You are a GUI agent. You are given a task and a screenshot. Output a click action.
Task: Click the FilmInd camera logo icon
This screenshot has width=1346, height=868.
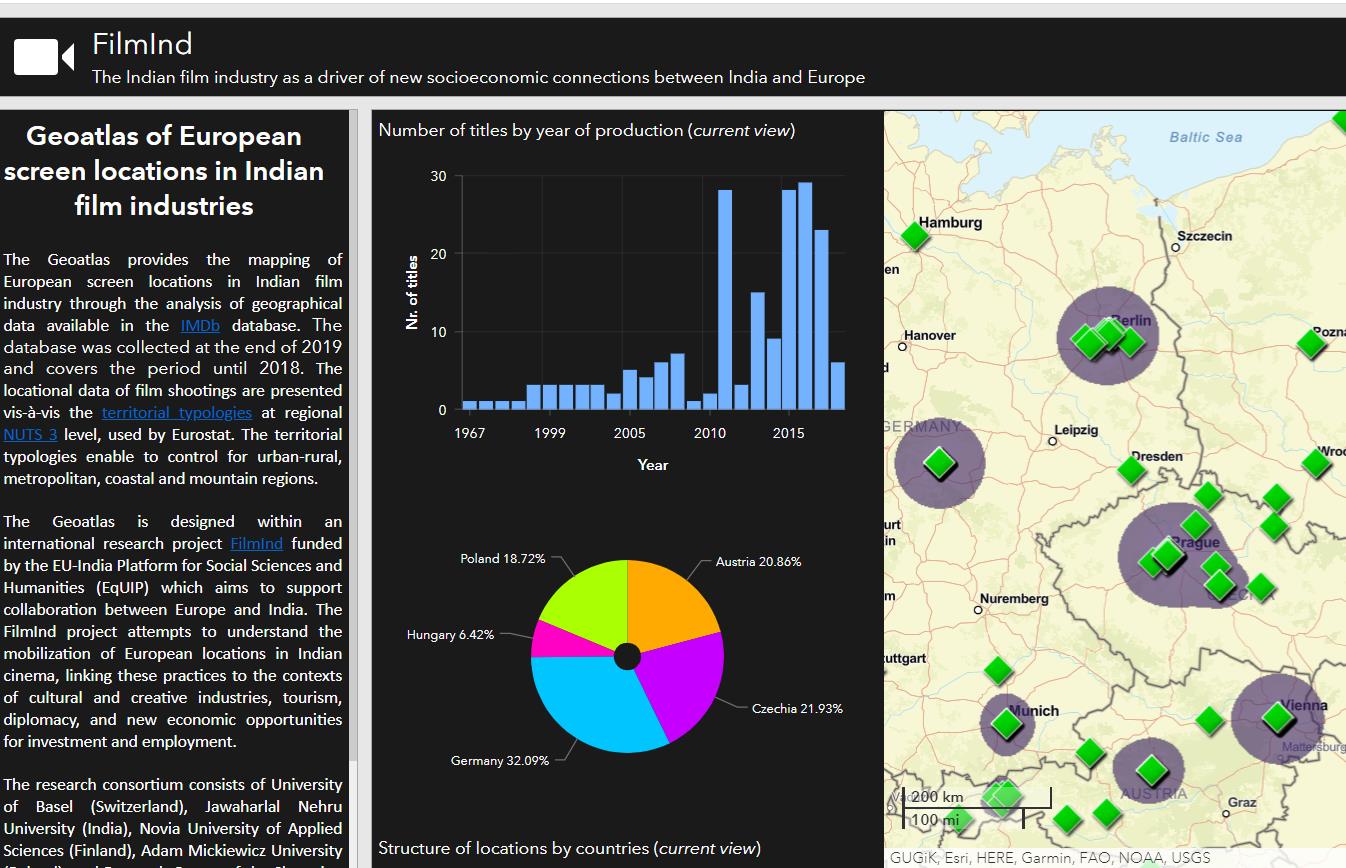point(40,57)
